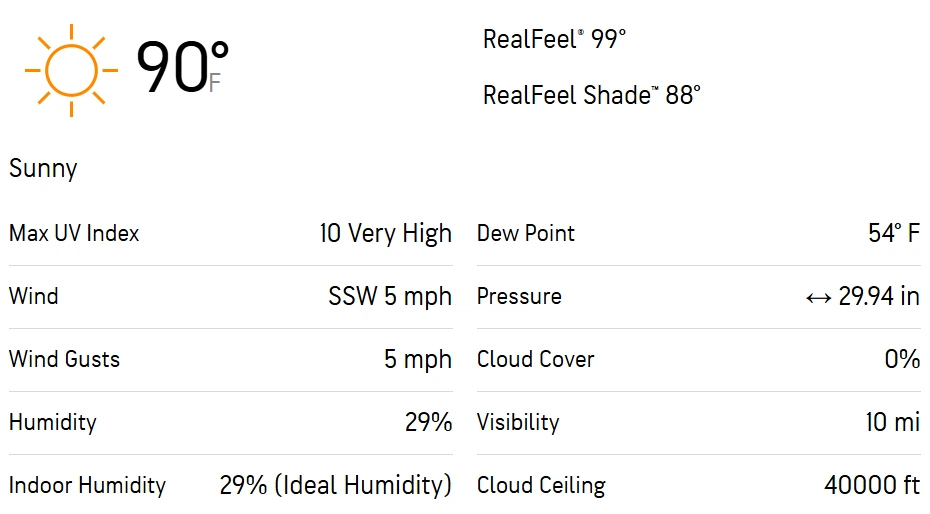Click the 29.94 in pressure value
This screenshot has width=930, height=514.
coord(879,296)
